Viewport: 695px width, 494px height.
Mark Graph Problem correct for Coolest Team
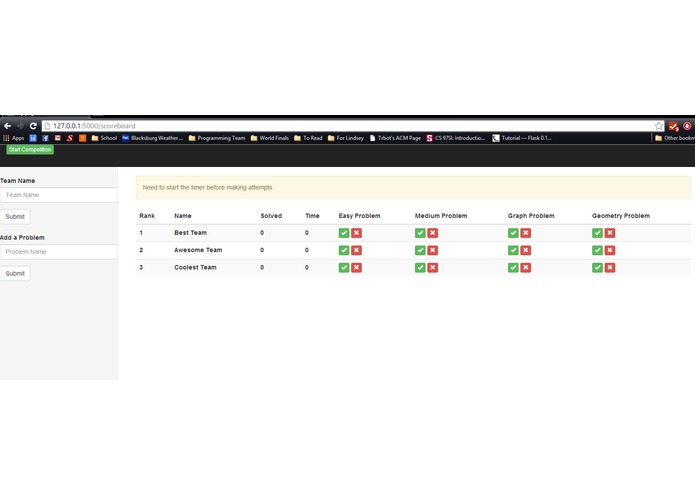coord(513,268)
